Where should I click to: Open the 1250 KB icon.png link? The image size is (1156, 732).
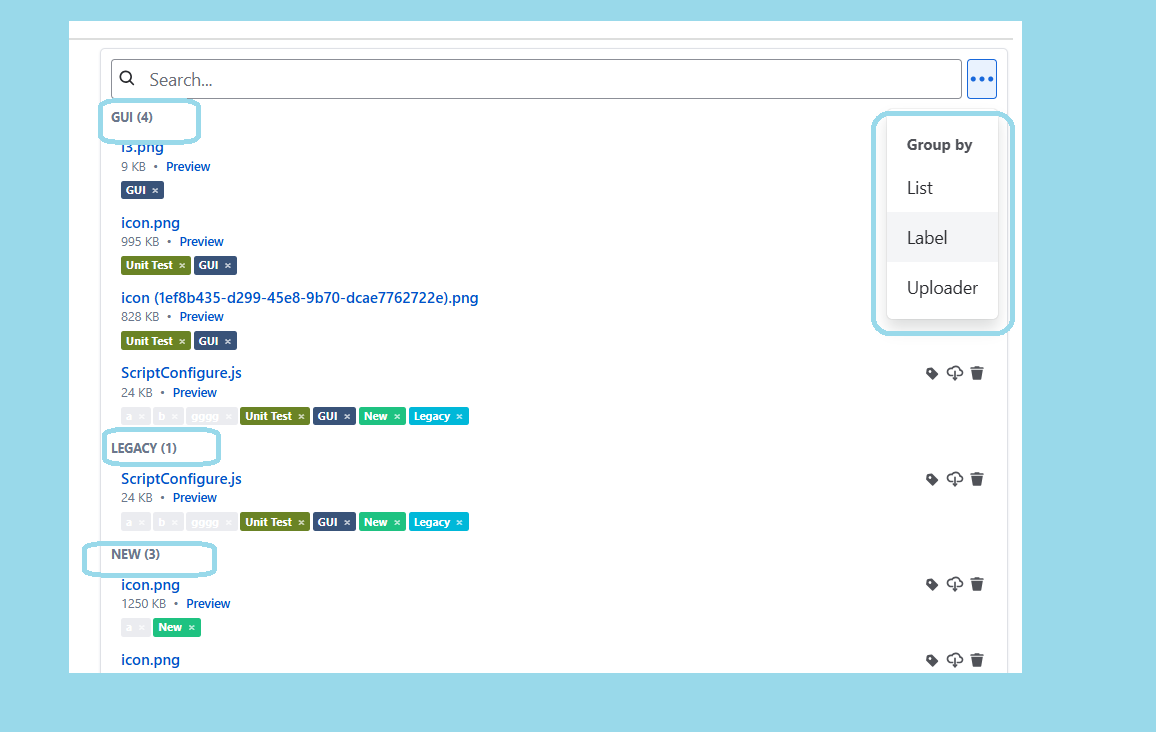click(x=150, y=585)
